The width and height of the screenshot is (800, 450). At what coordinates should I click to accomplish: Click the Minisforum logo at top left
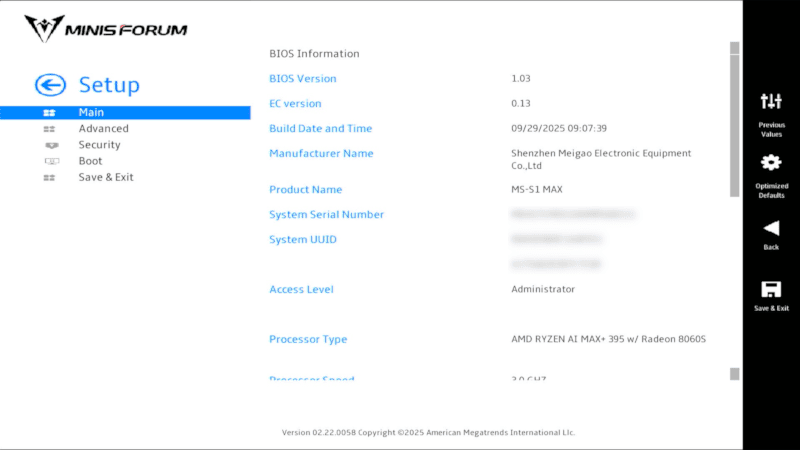107,28
